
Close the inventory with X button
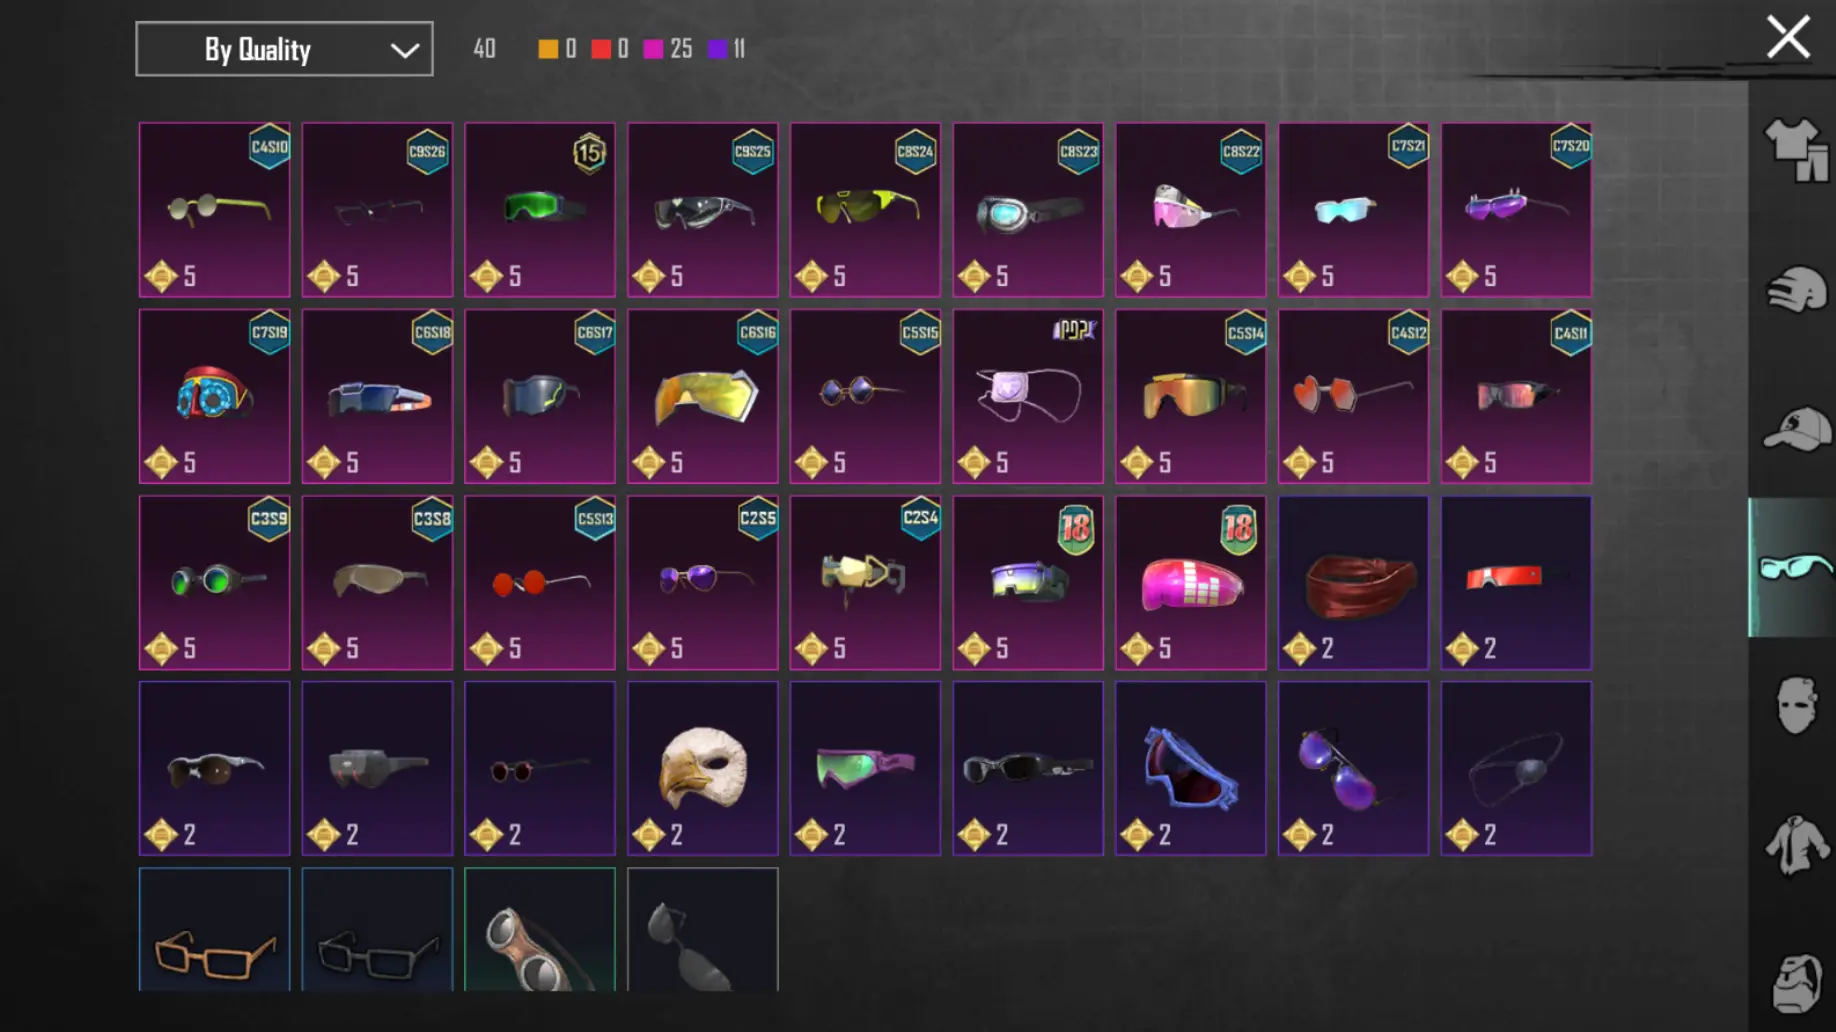[x=1788, y=37]
